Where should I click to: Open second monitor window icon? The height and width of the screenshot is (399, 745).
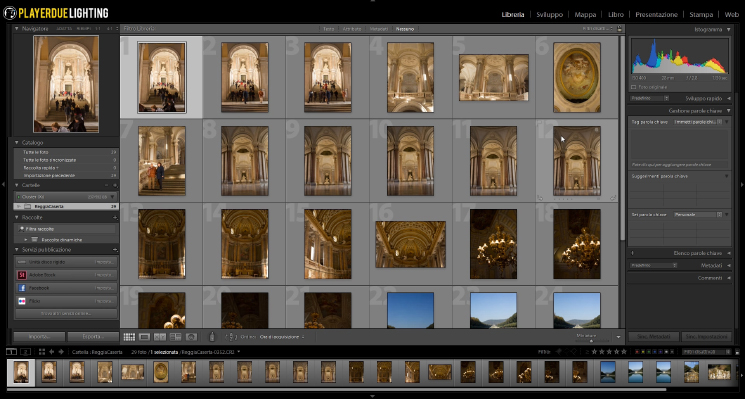click(x=26, y=352)
